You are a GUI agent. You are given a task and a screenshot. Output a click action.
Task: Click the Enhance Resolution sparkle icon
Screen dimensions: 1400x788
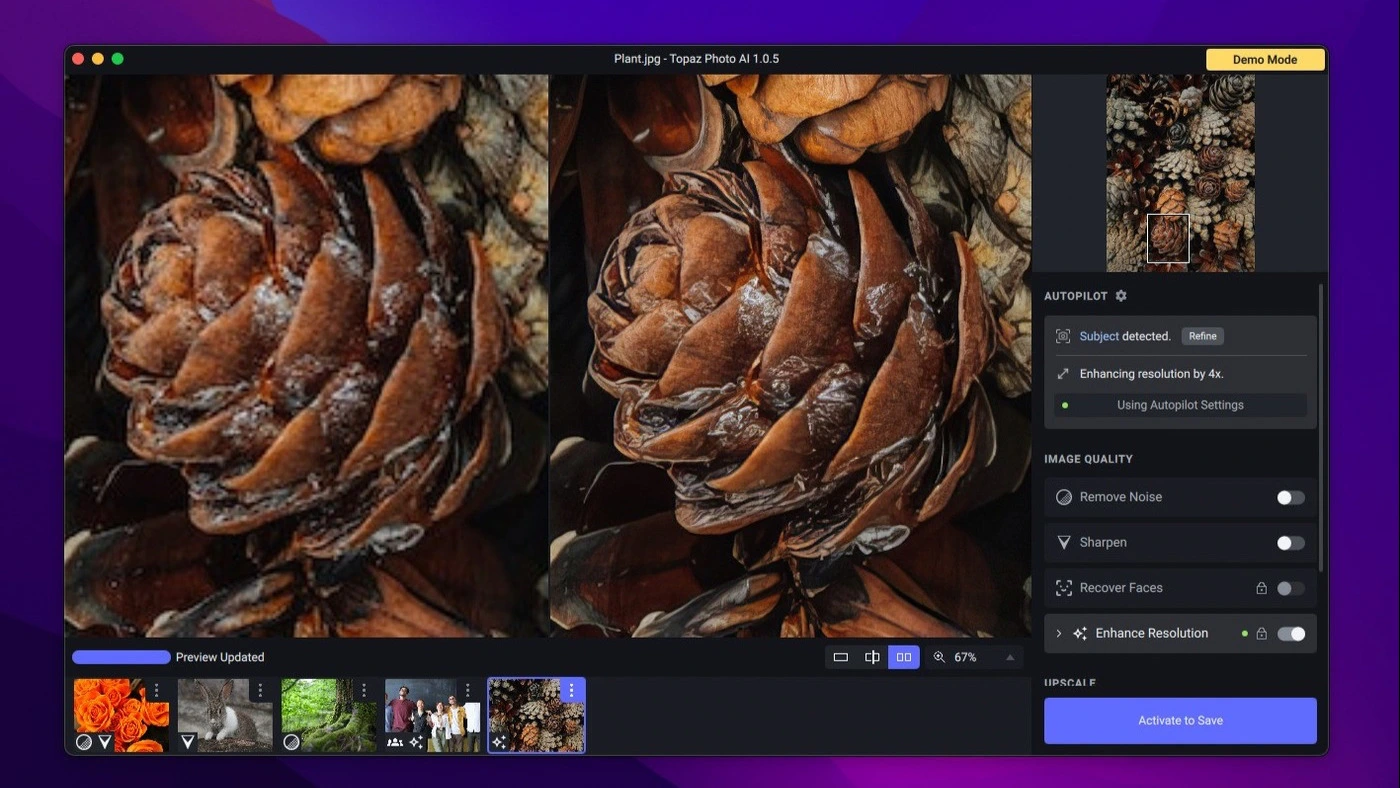coord(1080,633)
